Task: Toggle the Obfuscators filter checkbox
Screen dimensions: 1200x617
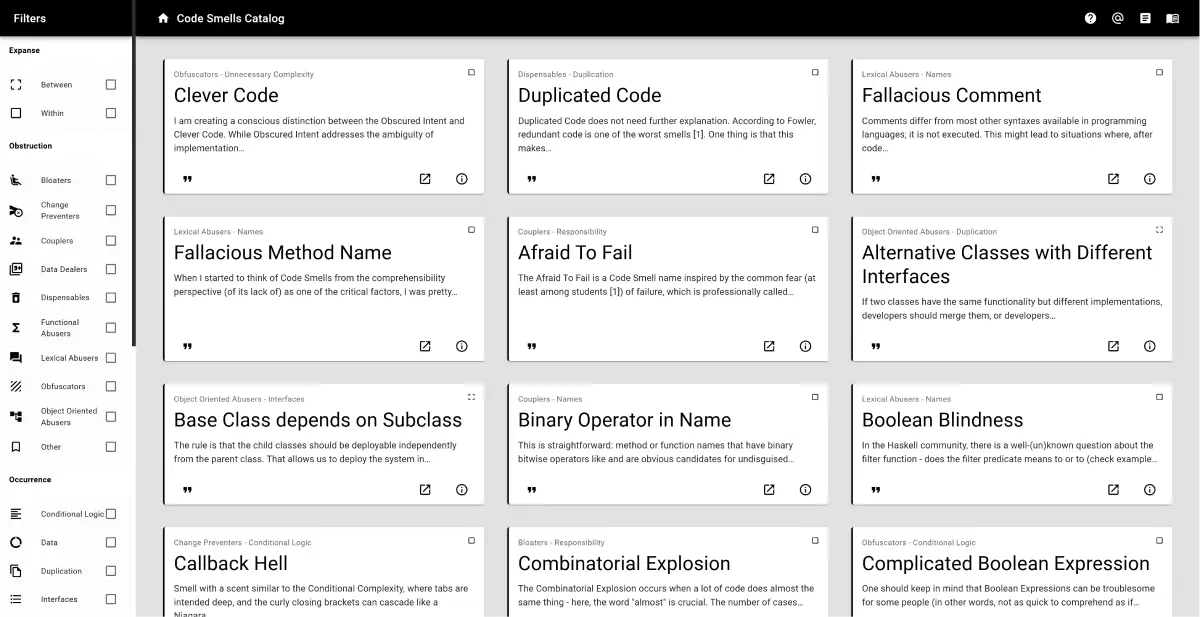Action: point(111,386)
